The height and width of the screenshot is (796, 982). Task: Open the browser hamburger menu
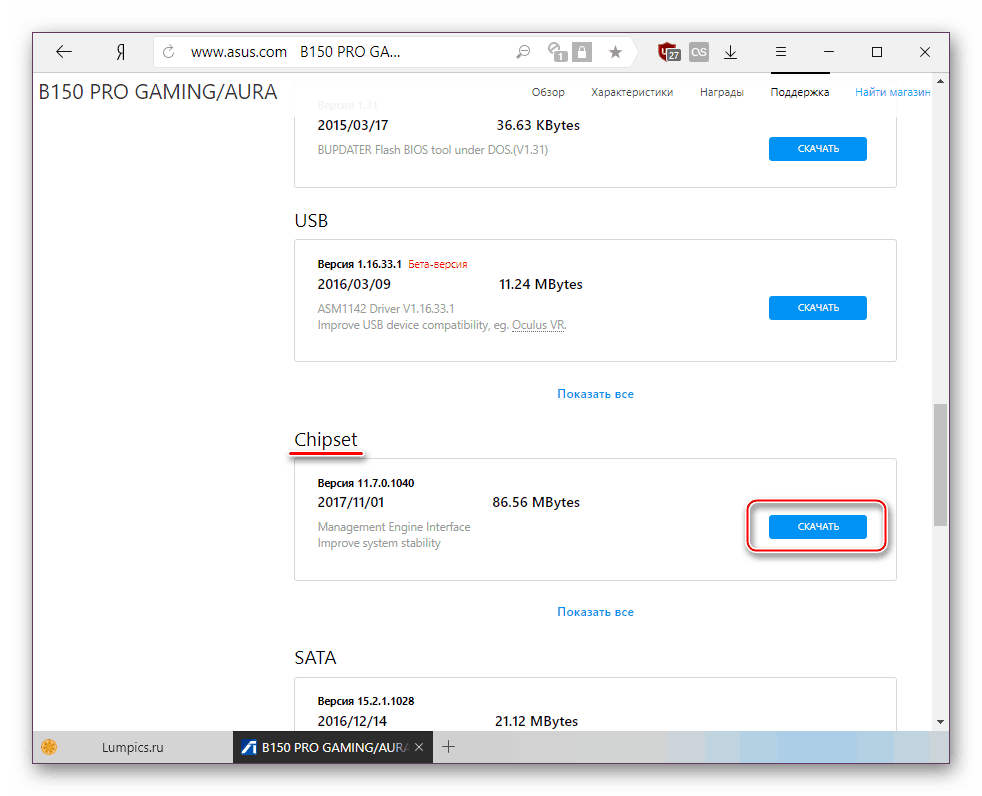[x=781, y=52]
